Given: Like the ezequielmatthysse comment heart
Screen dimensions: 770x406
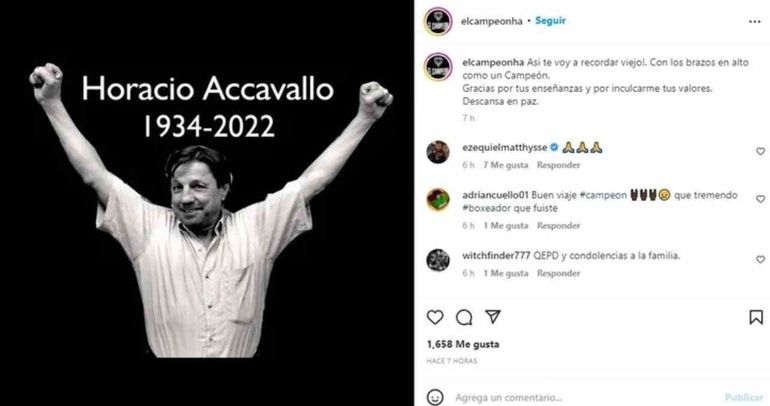Looking at the screenshot, I should (x=760, y=152).
